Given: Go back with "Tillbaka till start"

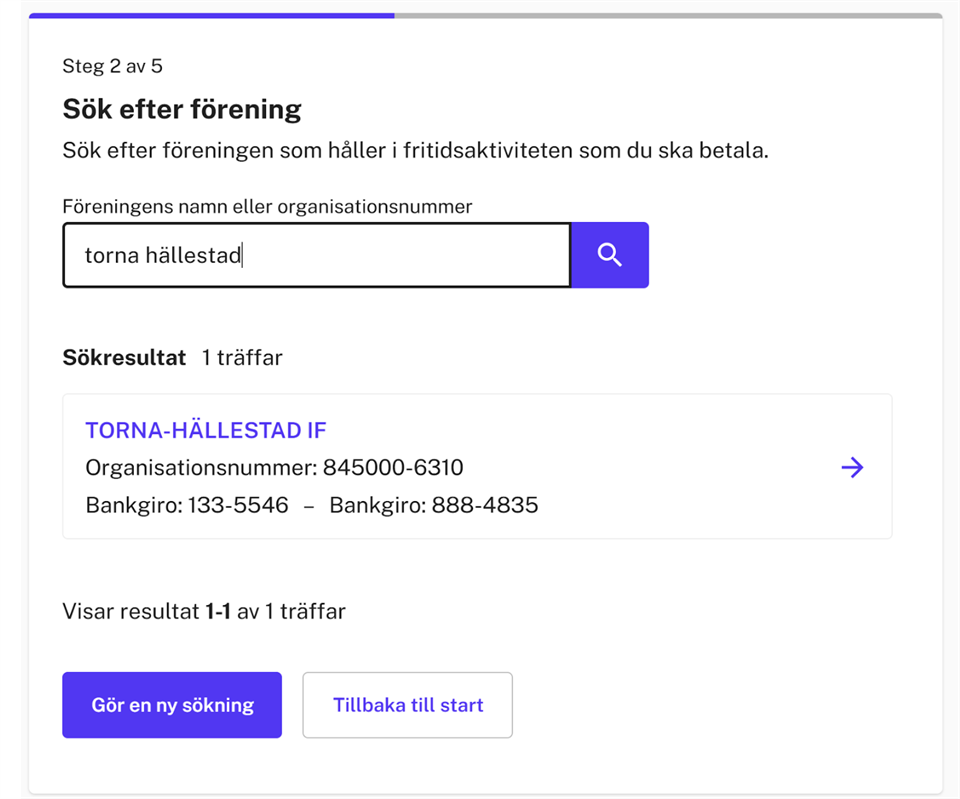Looking at the screenshot, I should point(407,705).
